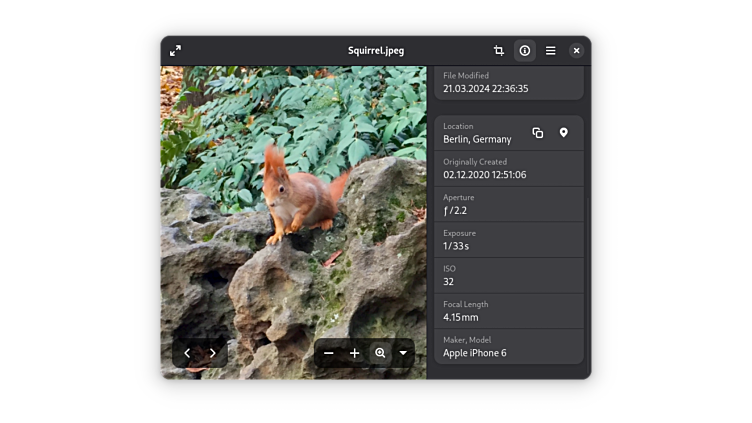
Task: Click the Originally Created date entry
Action: [509, 169]
